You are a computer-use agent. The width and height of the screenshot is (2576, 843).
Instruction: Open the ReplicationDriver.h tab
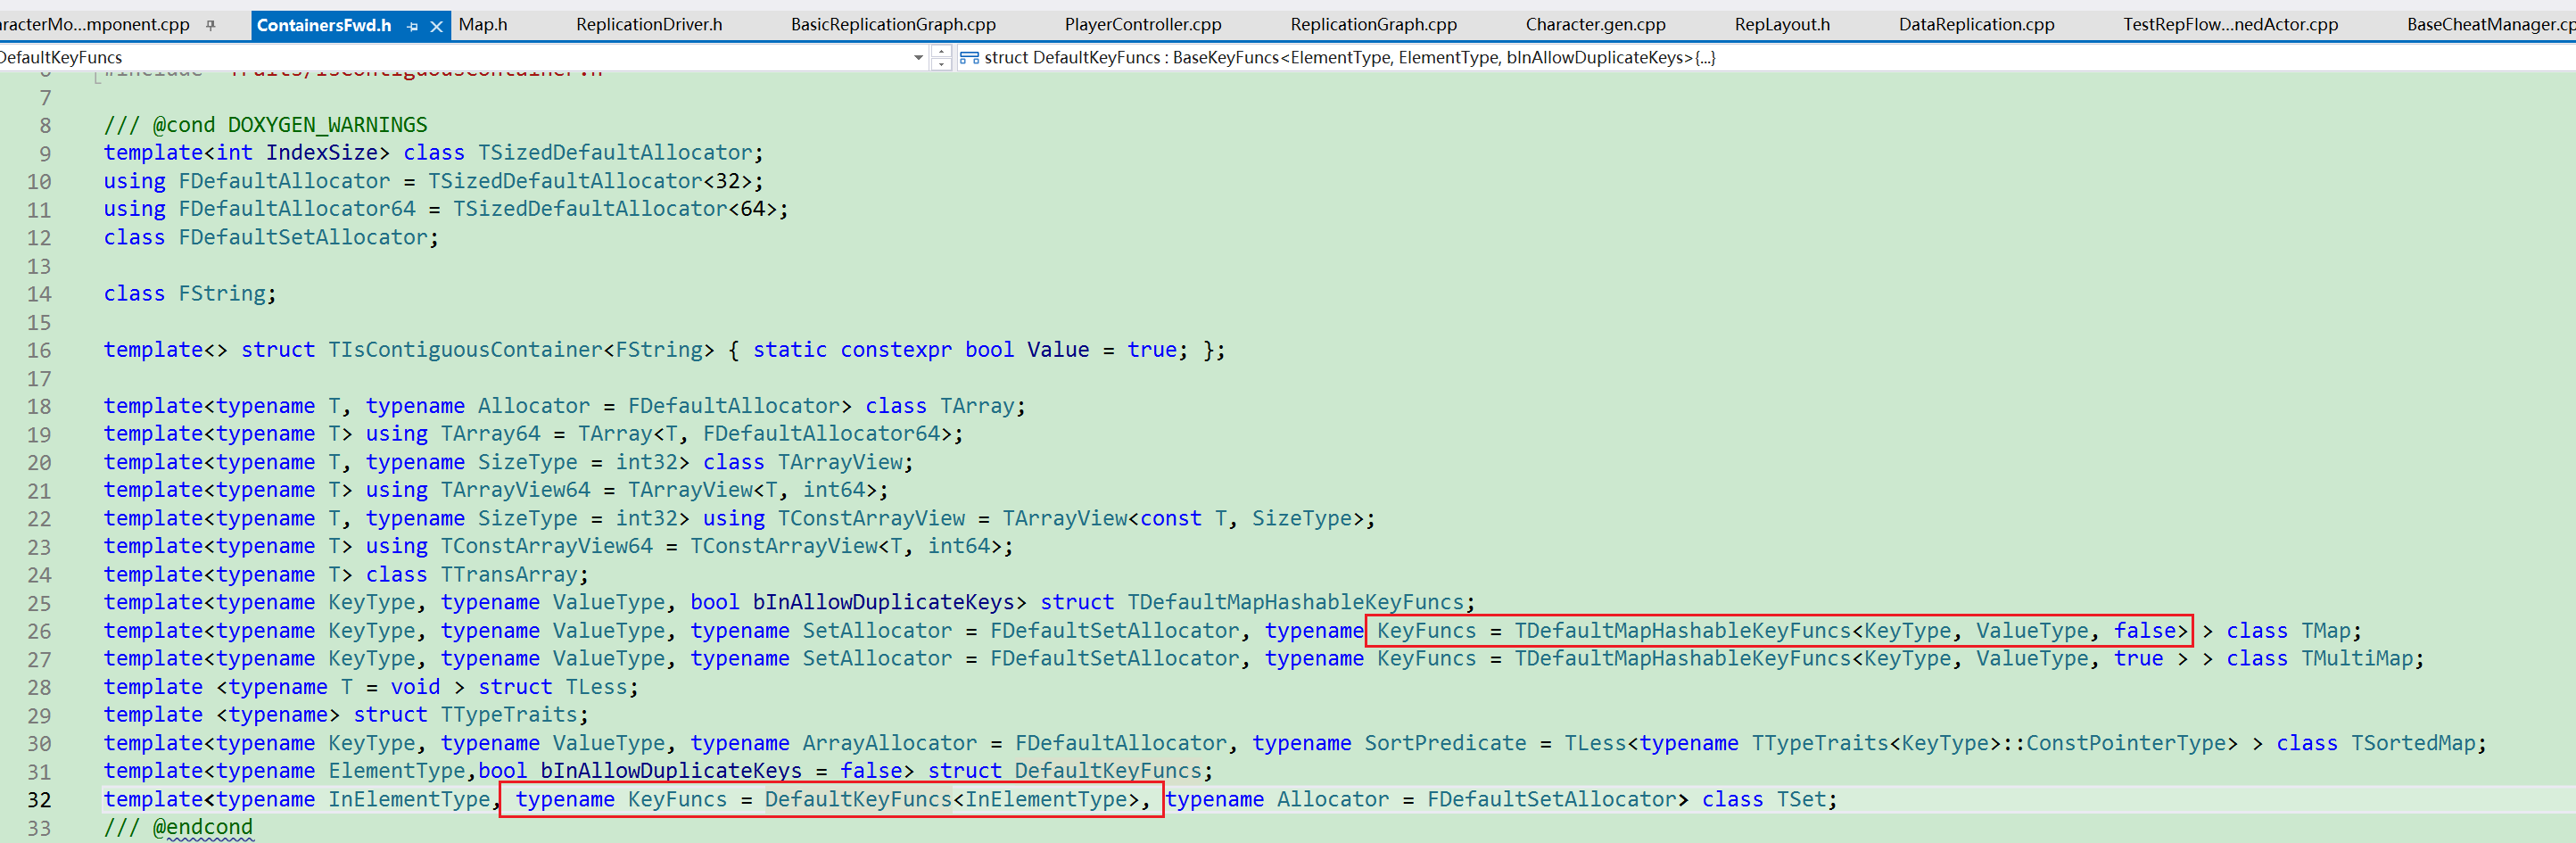click(x=649, y=25)
